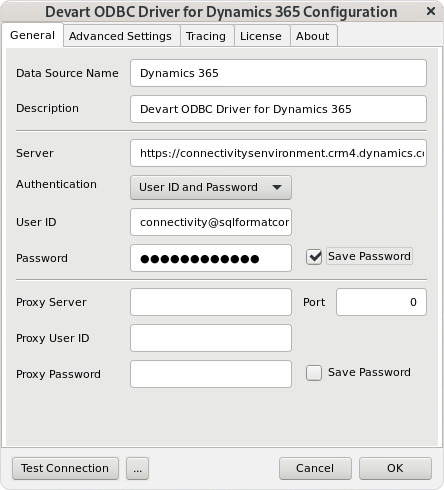Open the About tab
The width and height of the screenshot is (444, 490).
(x=312, y=36)
